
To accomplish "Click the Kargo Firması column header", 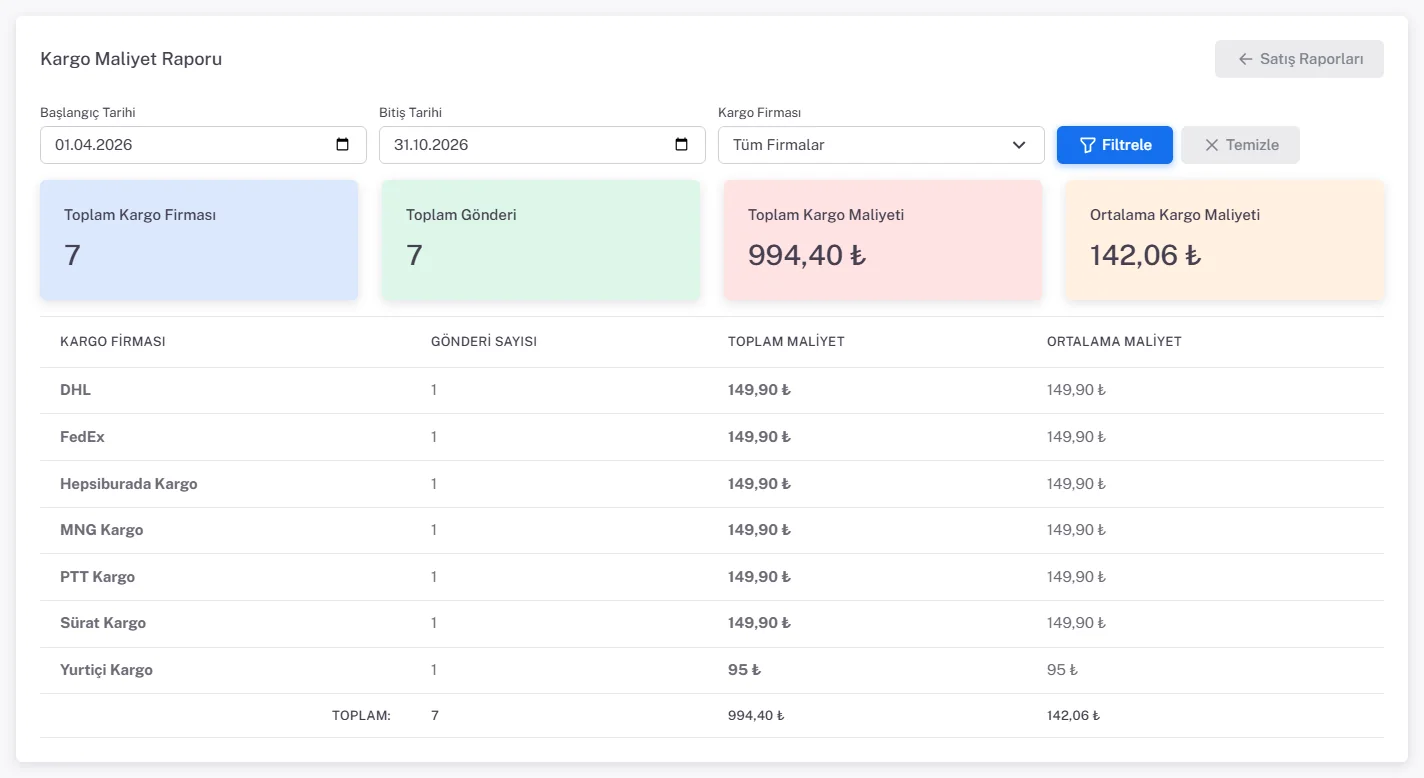I will pos(113,342).
